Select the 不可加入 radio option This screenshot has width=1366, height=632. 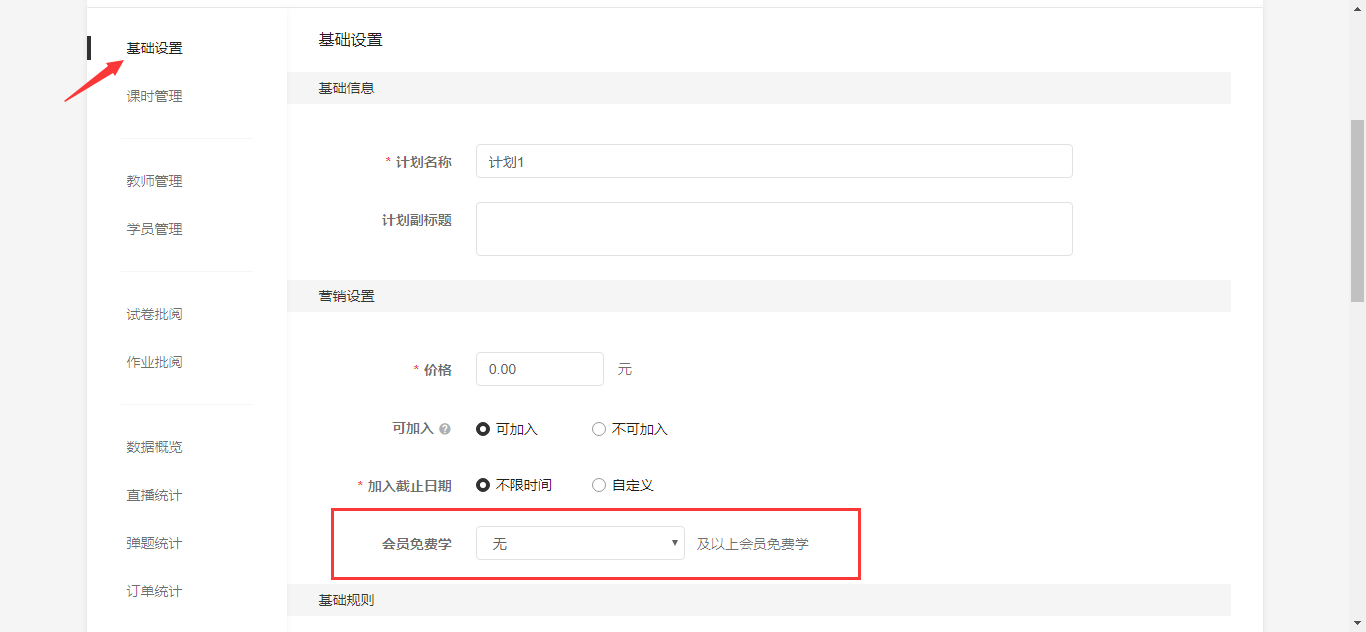(599, 429)
